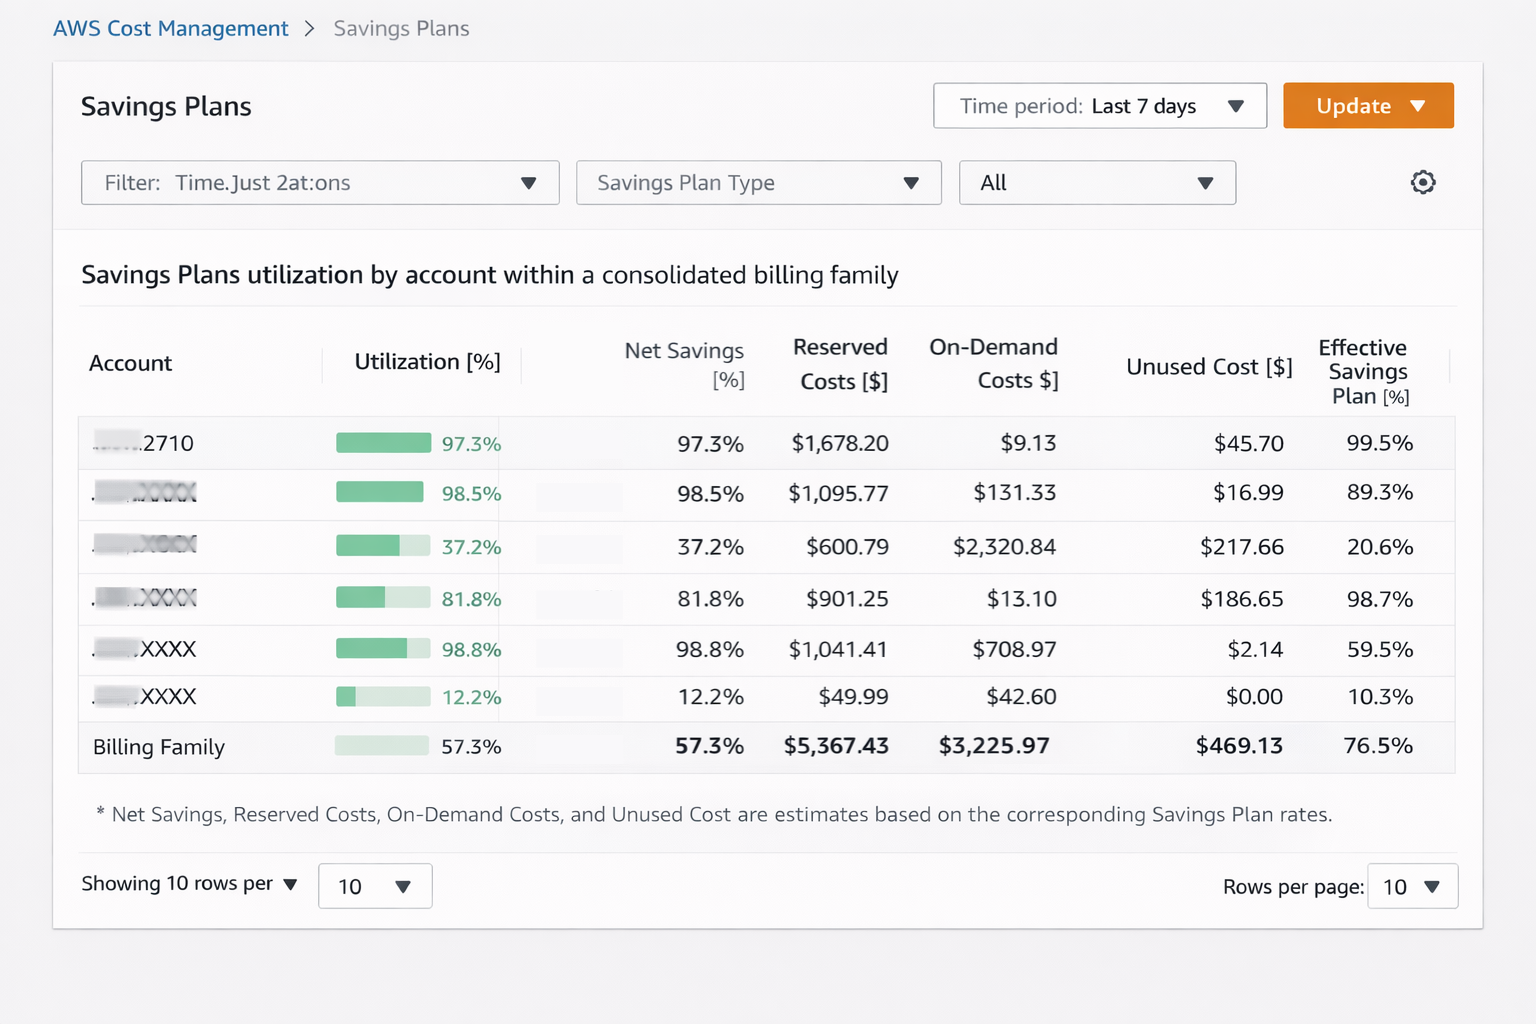Screen dimensions: 1536x1024
Task: Click the $2.14 unused cost cell
Action: click(x=1255, y=649)
